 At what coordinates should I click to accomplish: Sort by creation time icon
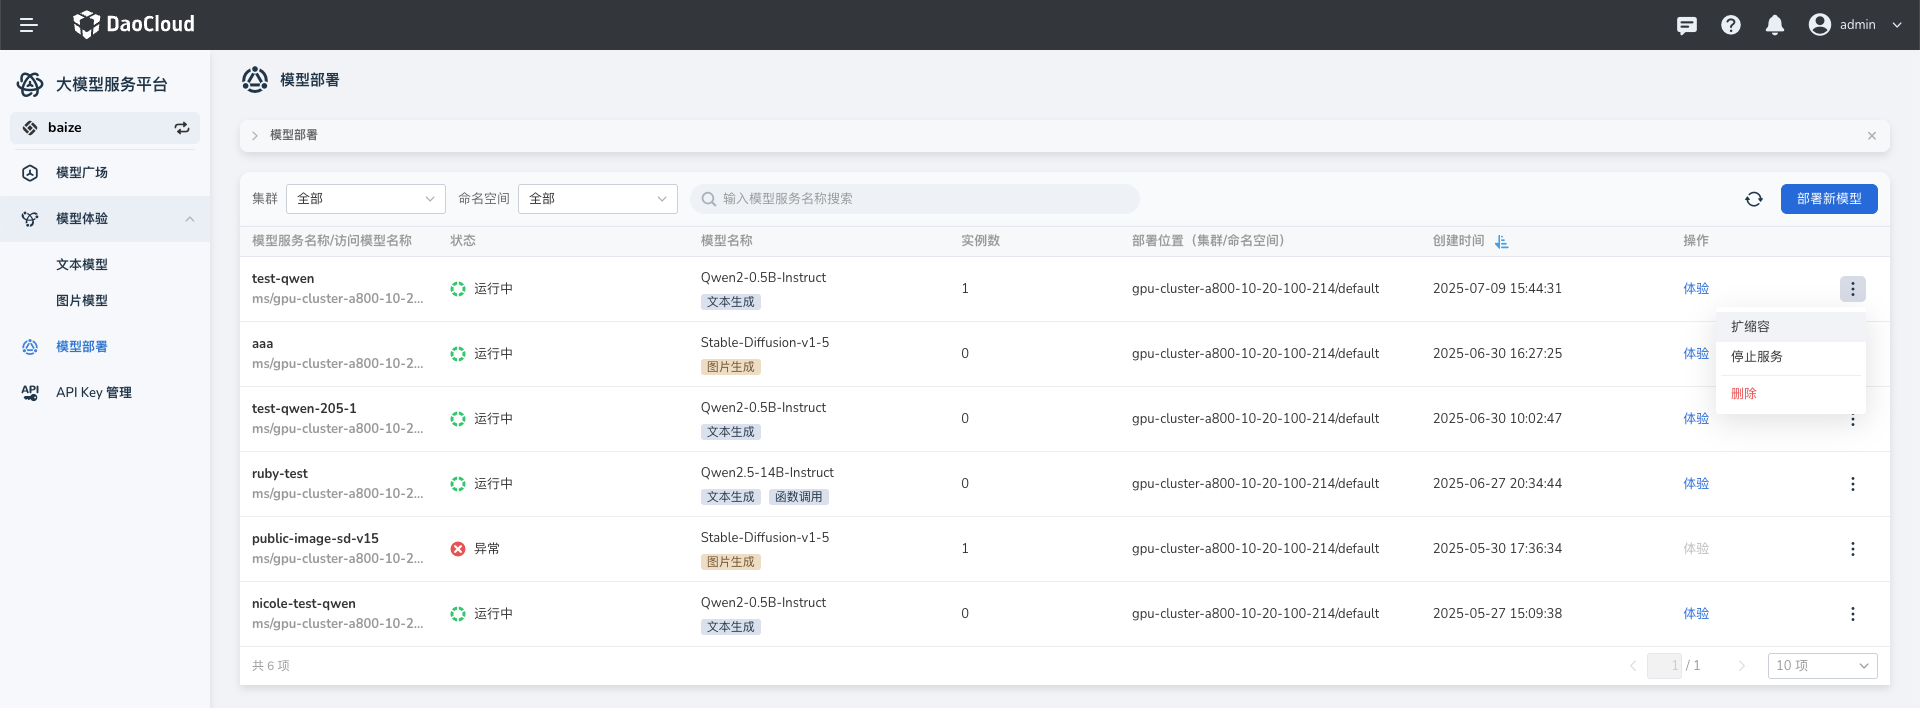click(1501, 242)
